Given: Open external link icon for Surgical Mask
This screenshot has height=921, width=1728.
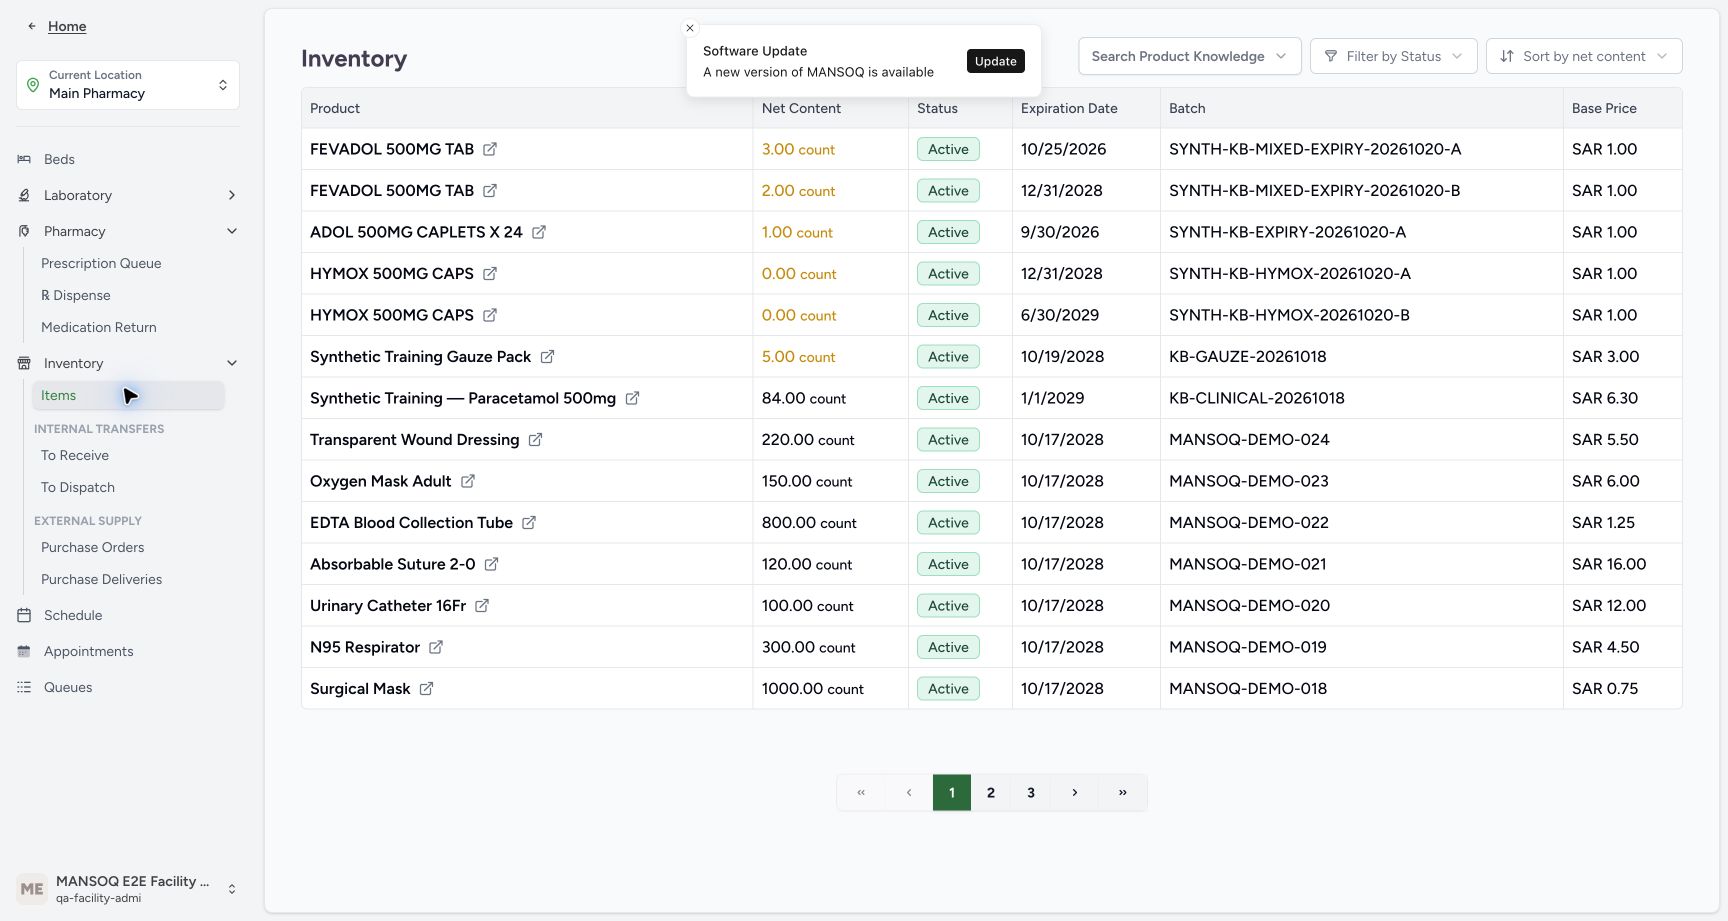Looking at the screenshot, I should 426,689.
